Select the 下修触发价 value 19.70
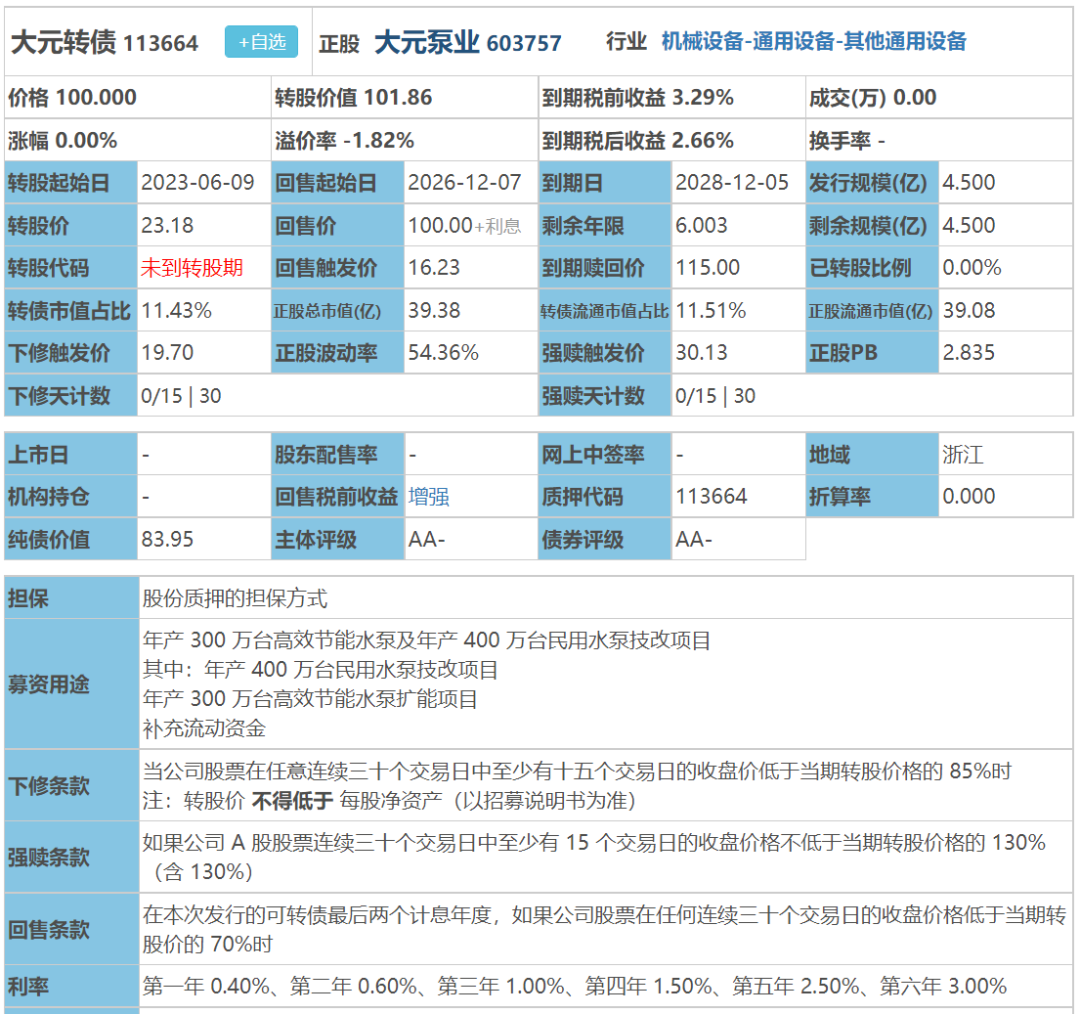This screenshot has height=1014, width=1080. [x=167, y=353]
